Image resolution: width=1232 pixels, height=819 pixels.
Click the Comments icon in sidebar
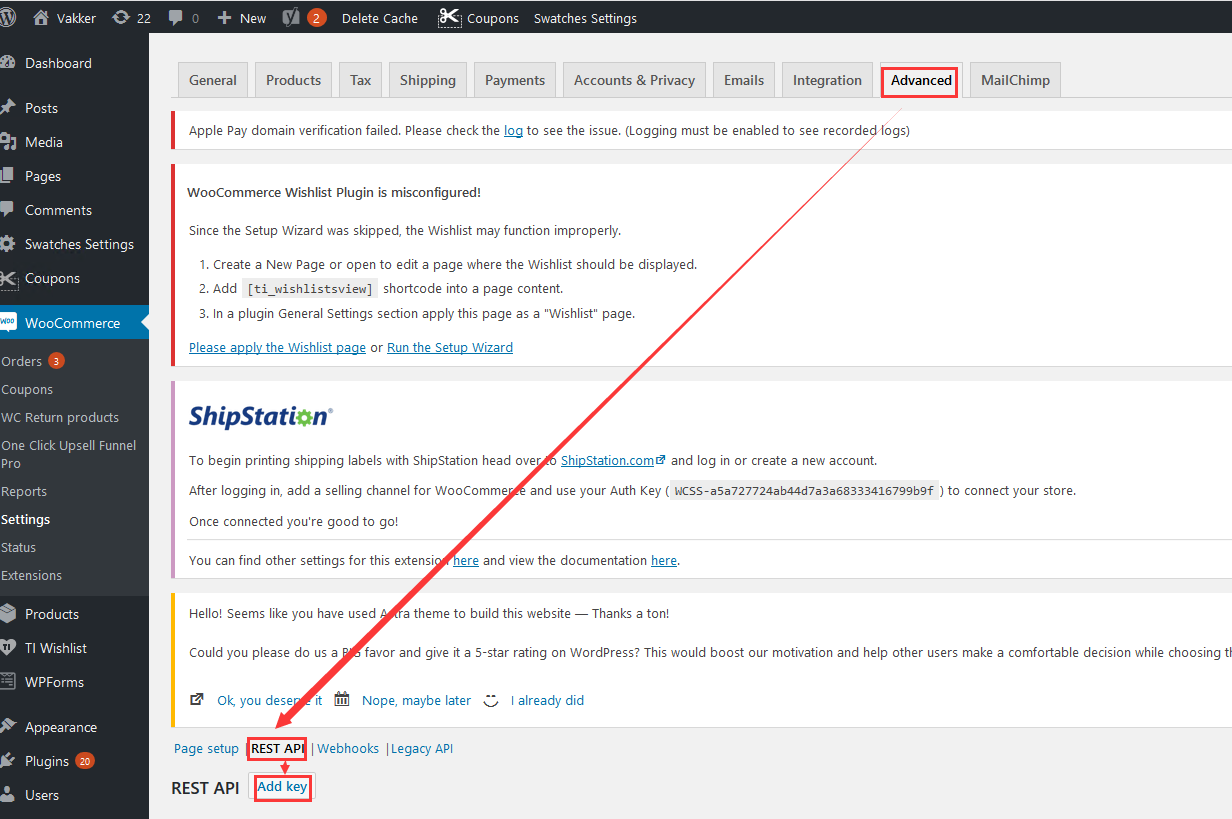coord(8,210)
